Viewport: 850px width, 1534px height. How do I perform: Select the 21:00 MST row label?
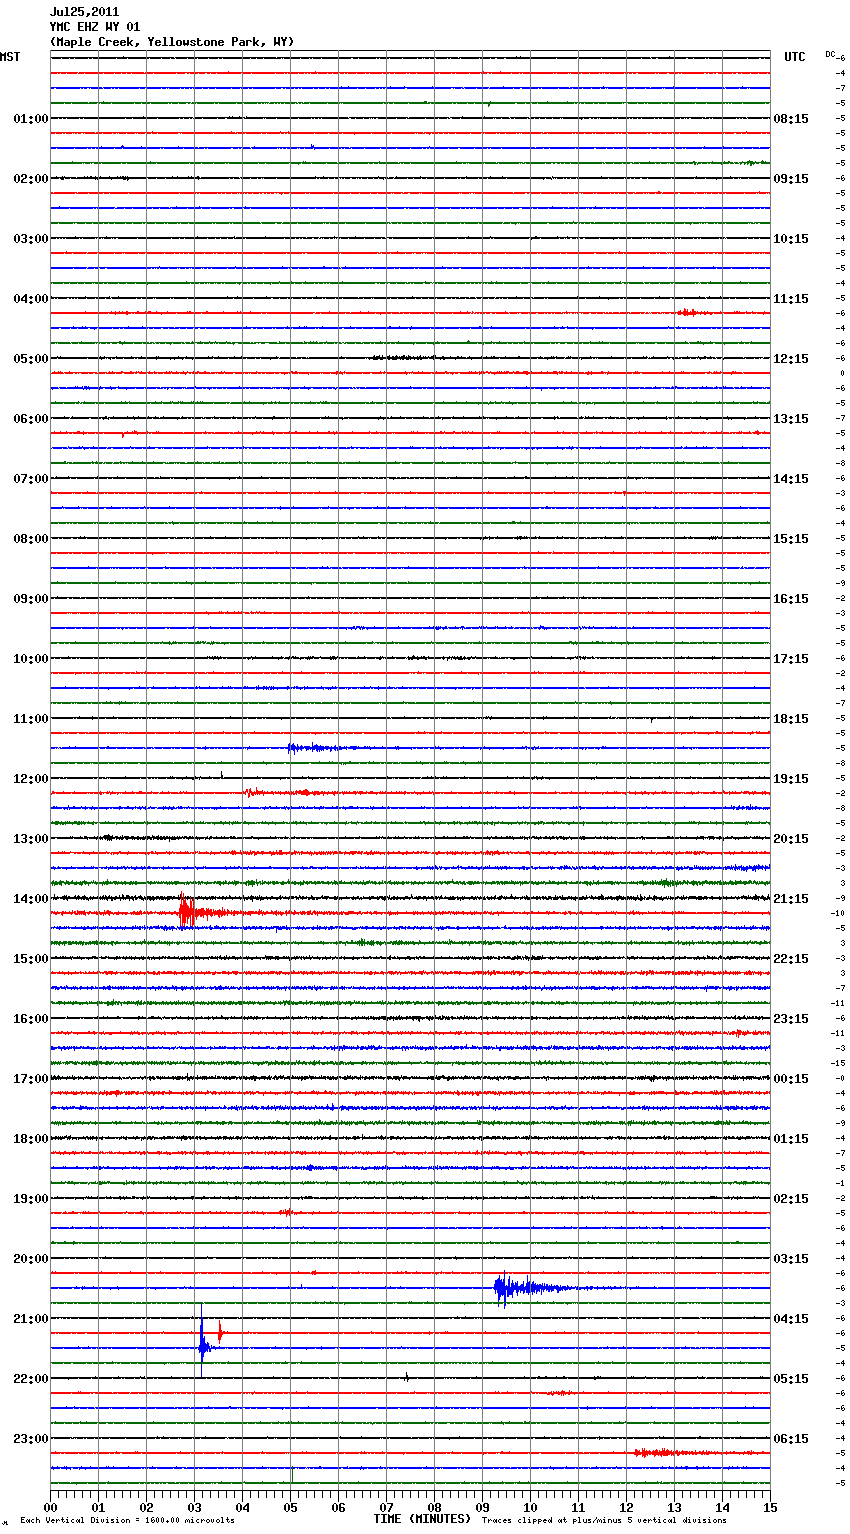(x=30, y=1319)
